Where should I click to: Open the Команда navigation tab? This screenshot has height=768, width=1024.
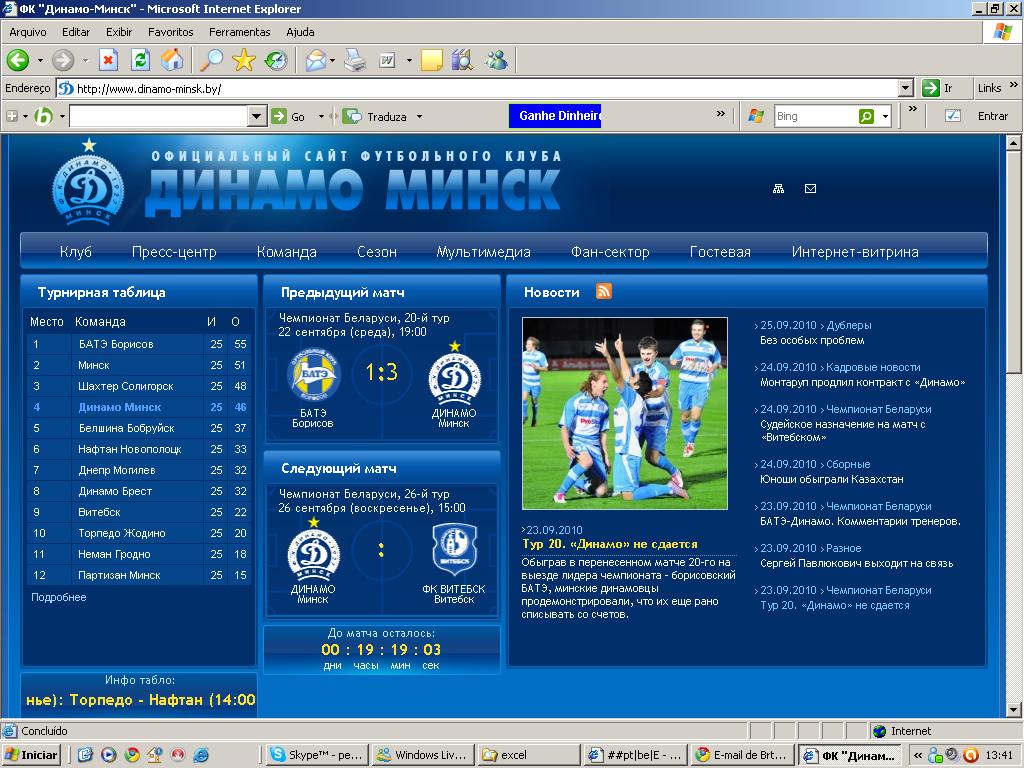click(x=286, y=252)
